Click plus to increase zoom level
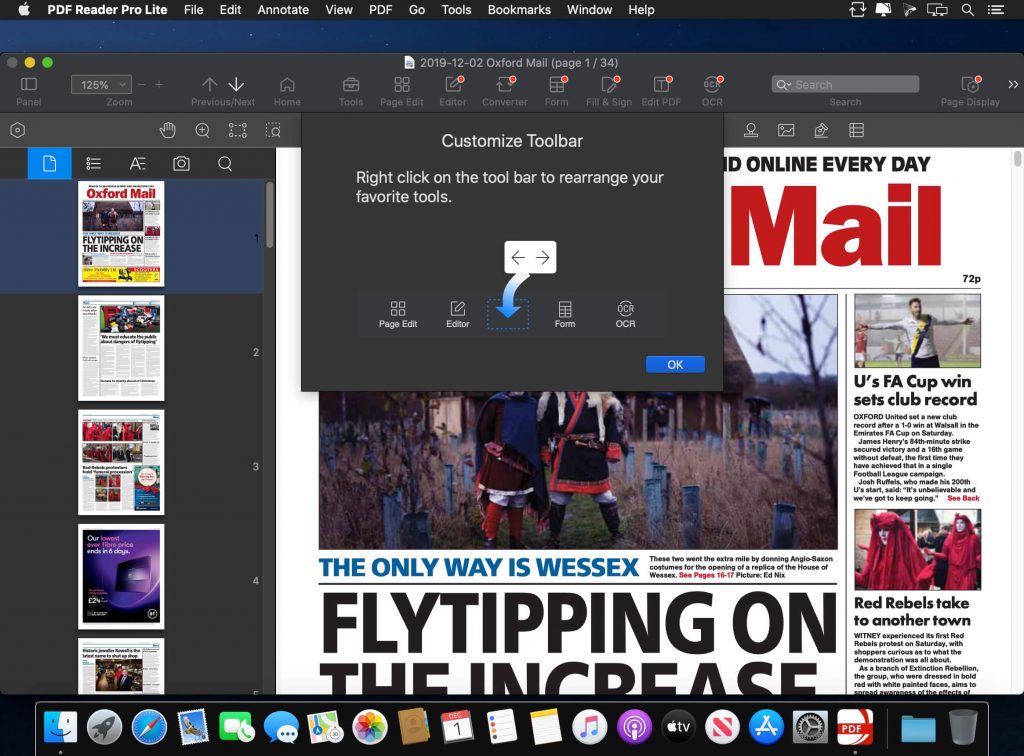 click(x=157, y=84)
